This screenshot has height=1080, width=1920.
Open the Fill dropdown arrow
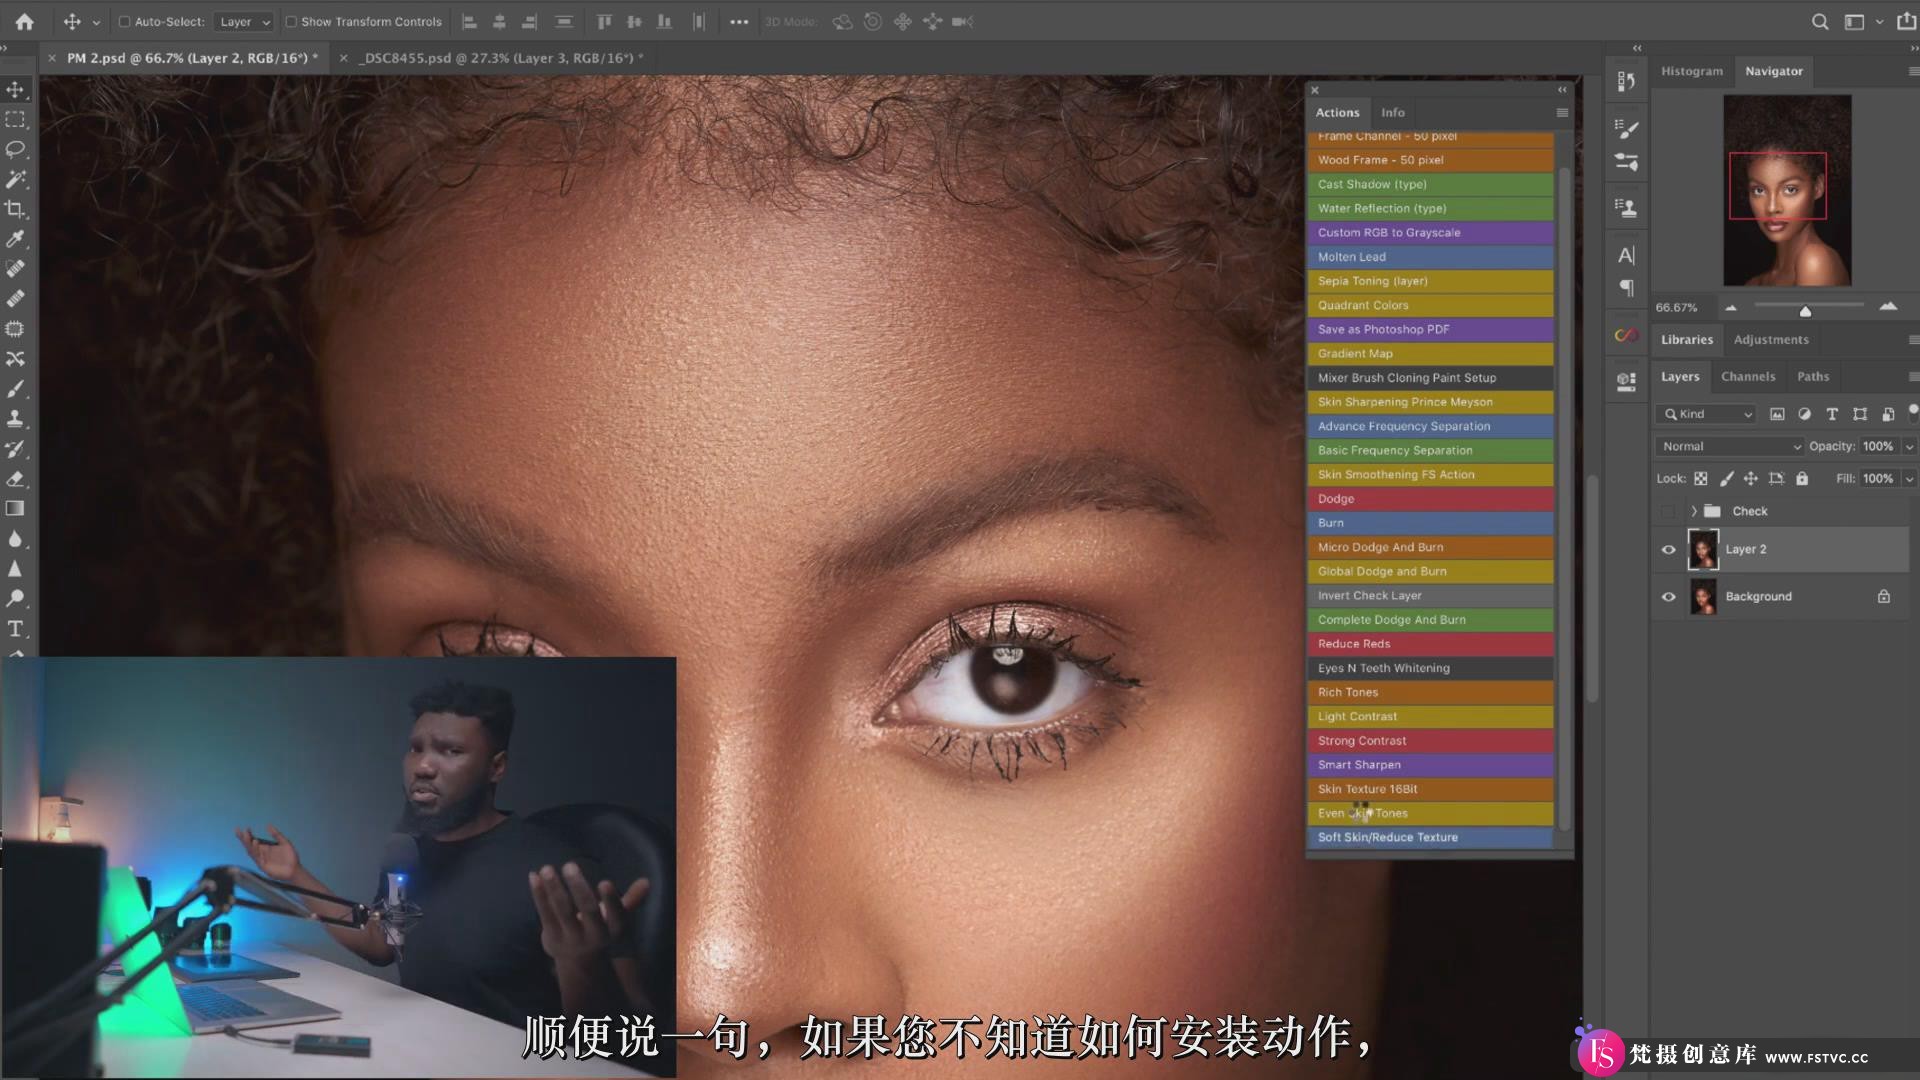[1909, 479]
